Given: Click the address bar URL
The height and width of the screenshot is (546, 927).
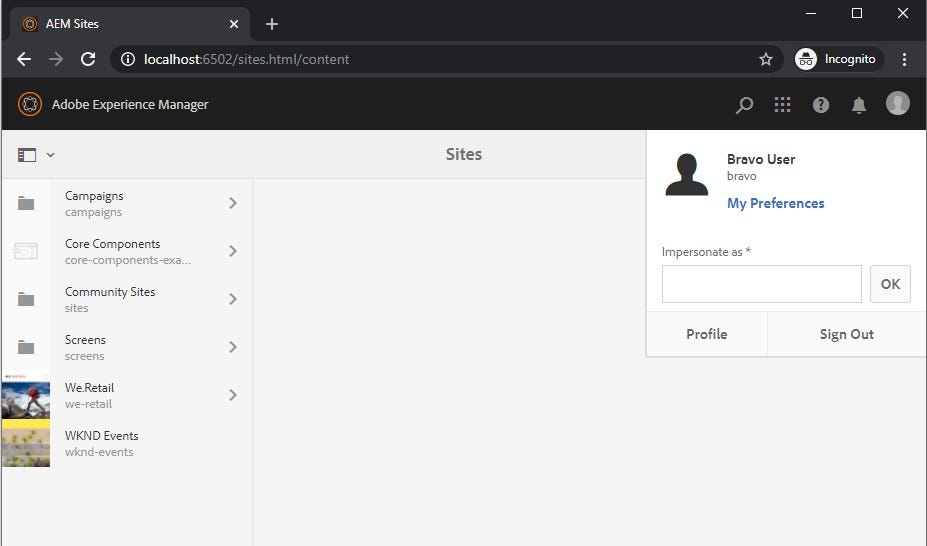Looking at the screenshot, I should 247,59.
